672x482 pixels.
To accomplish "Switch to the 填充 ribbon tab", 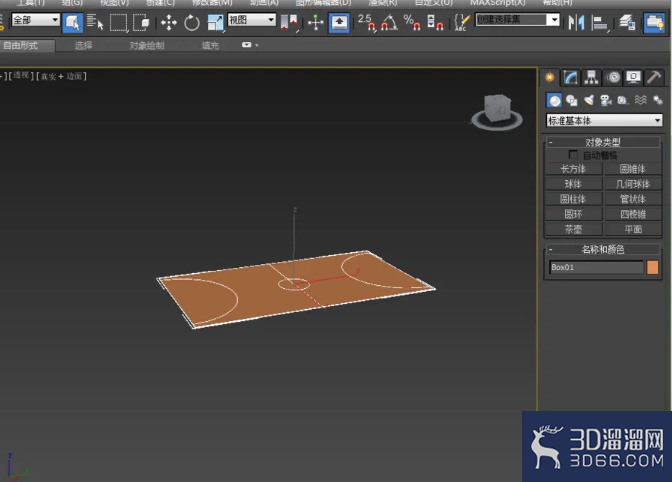I will (x=210, y=46).
